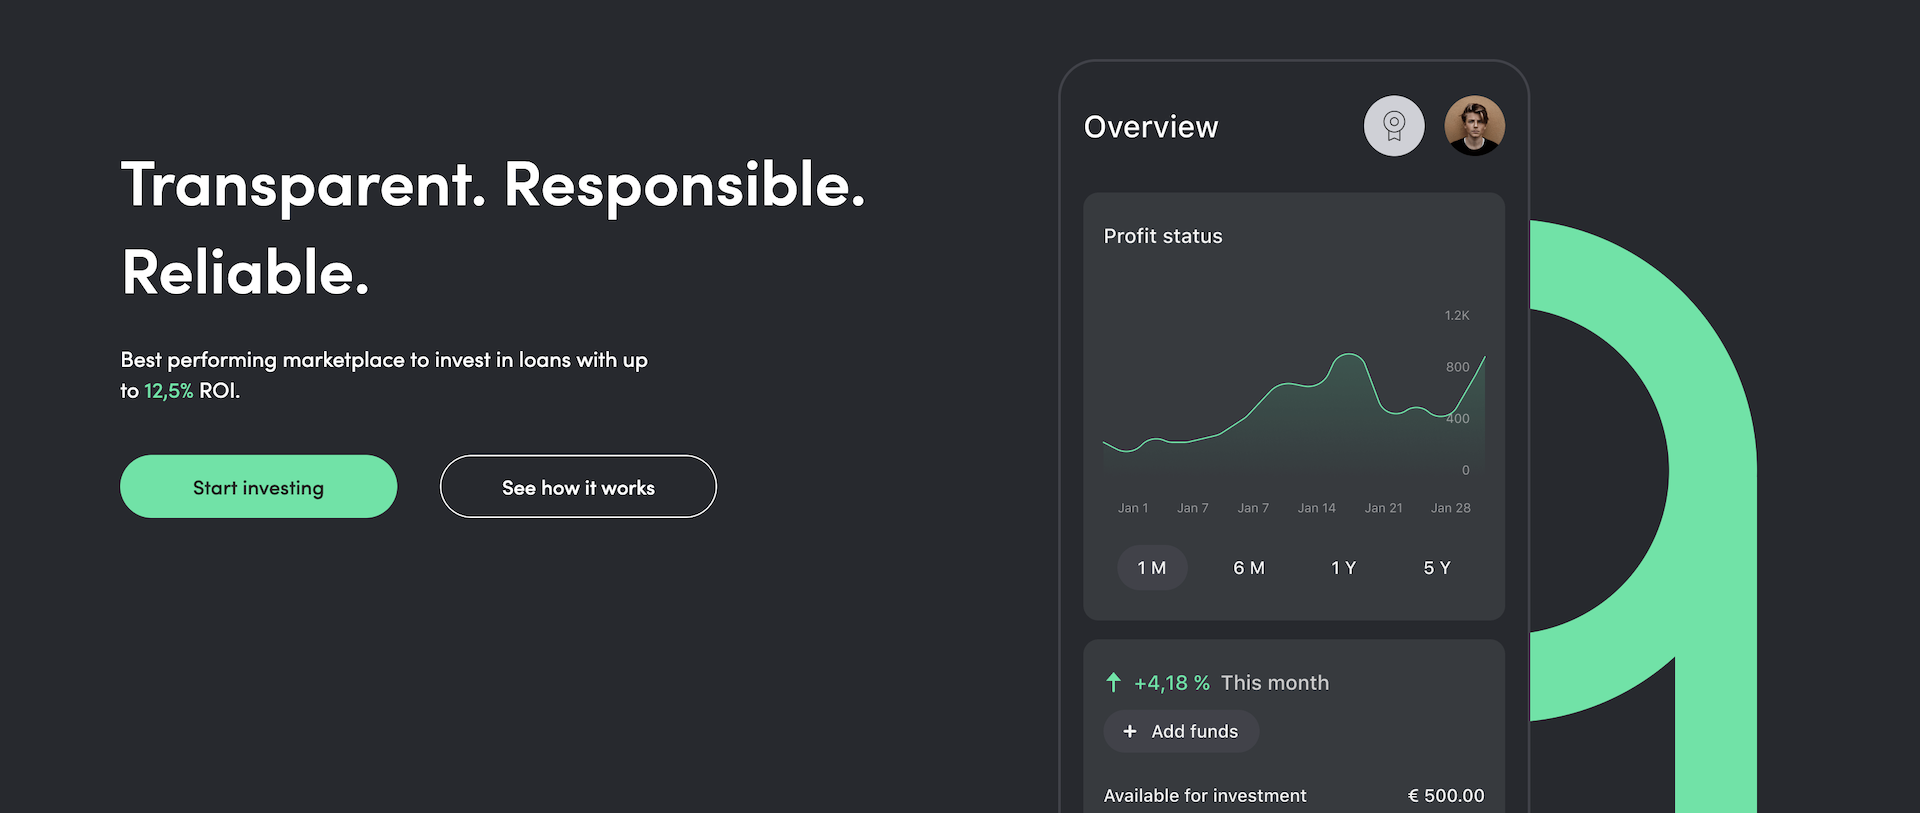Click the plus icon beside Add funds
This screenshot has width=1920, height=813.
(x=1130, y=732)
